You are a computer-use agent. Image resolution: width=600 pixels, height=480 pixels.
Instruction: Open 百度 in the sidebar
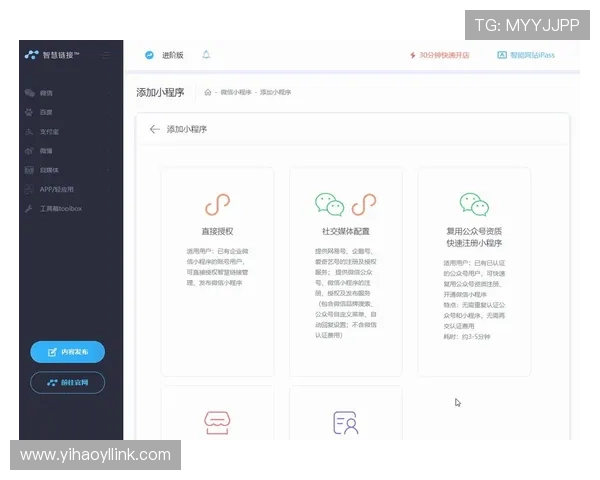click(x=46, y=112)
